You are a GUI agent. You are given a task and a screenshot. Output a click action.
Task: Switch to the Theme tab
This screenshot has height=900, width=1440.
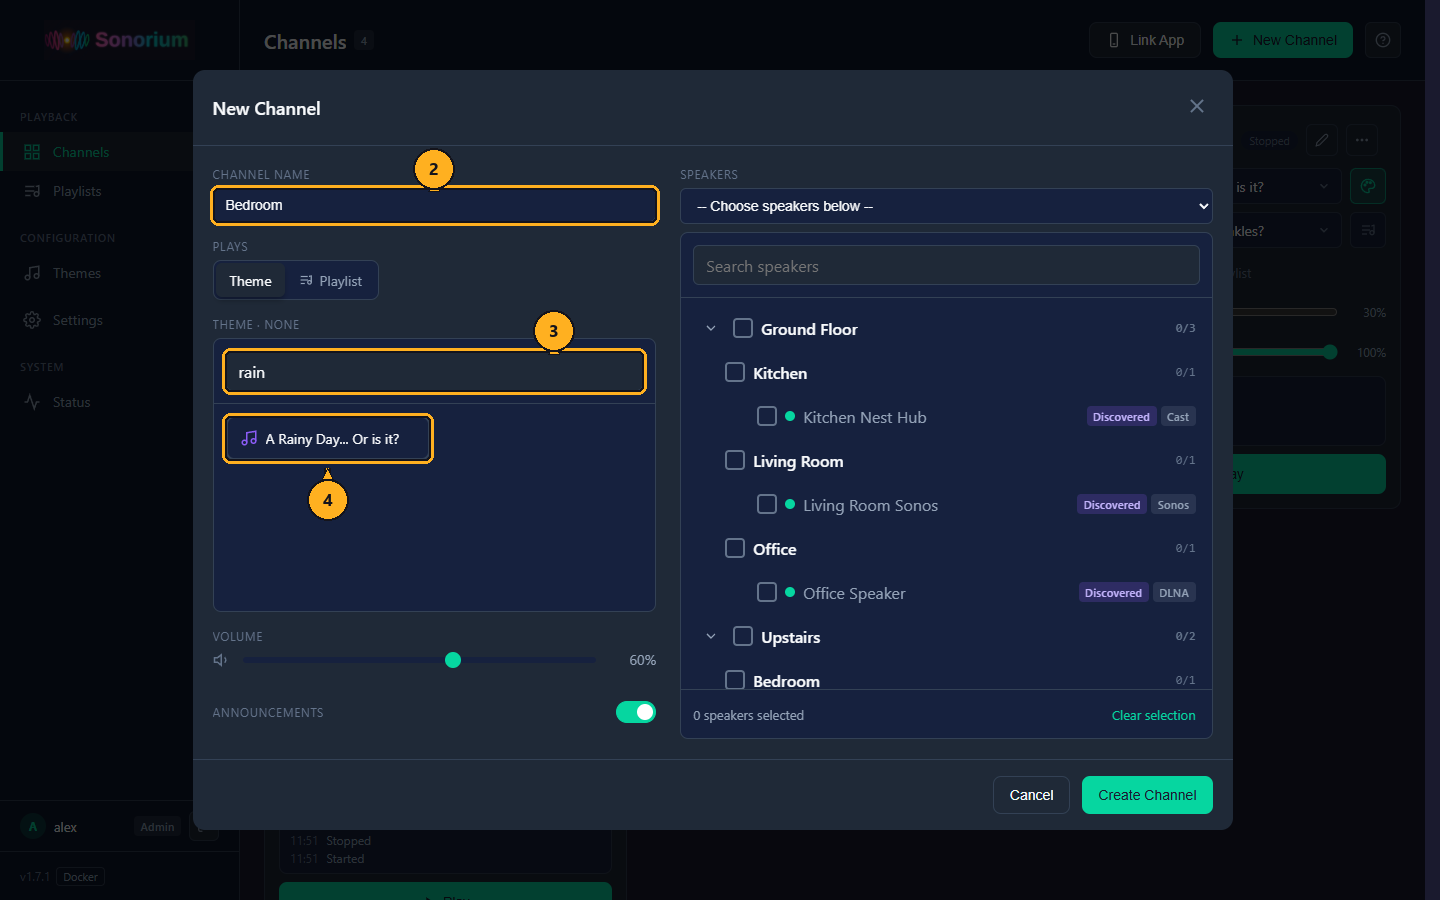[250, 281]
